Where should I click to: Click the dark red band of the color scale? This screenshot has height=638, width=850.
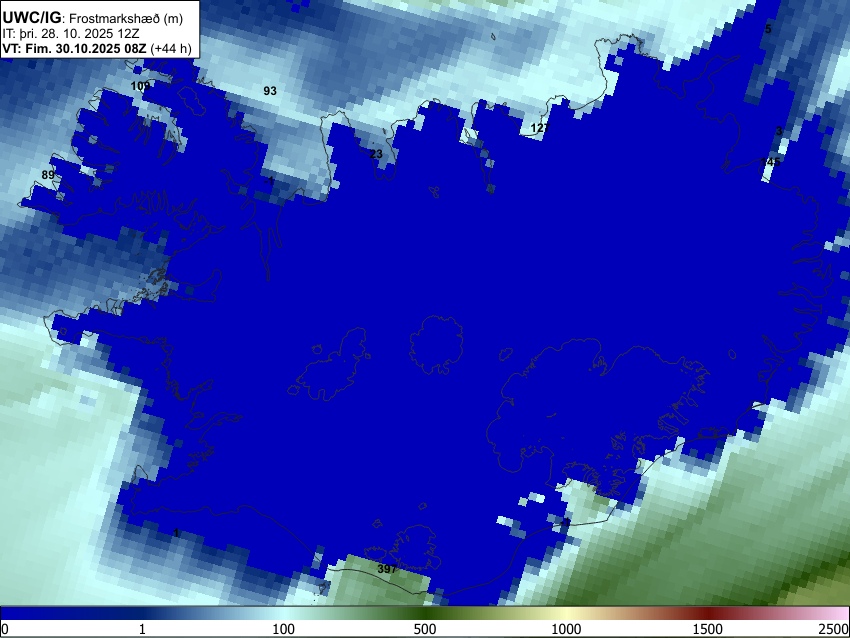[708, 613]
